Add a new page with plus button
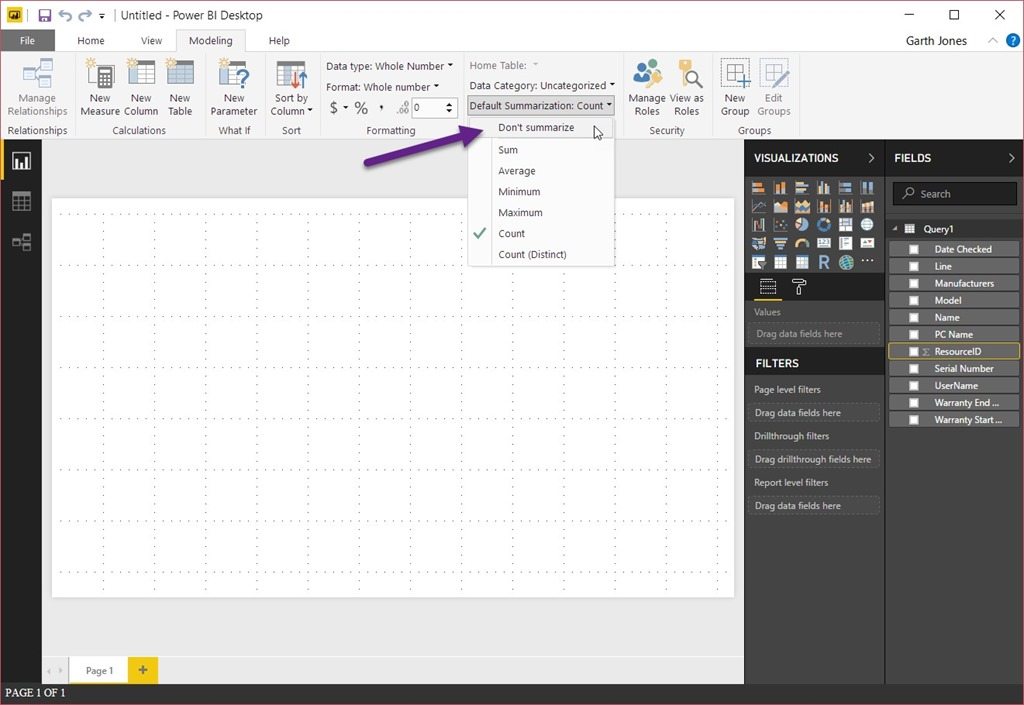The image size is (1024, 705). [x=143, y=670]
